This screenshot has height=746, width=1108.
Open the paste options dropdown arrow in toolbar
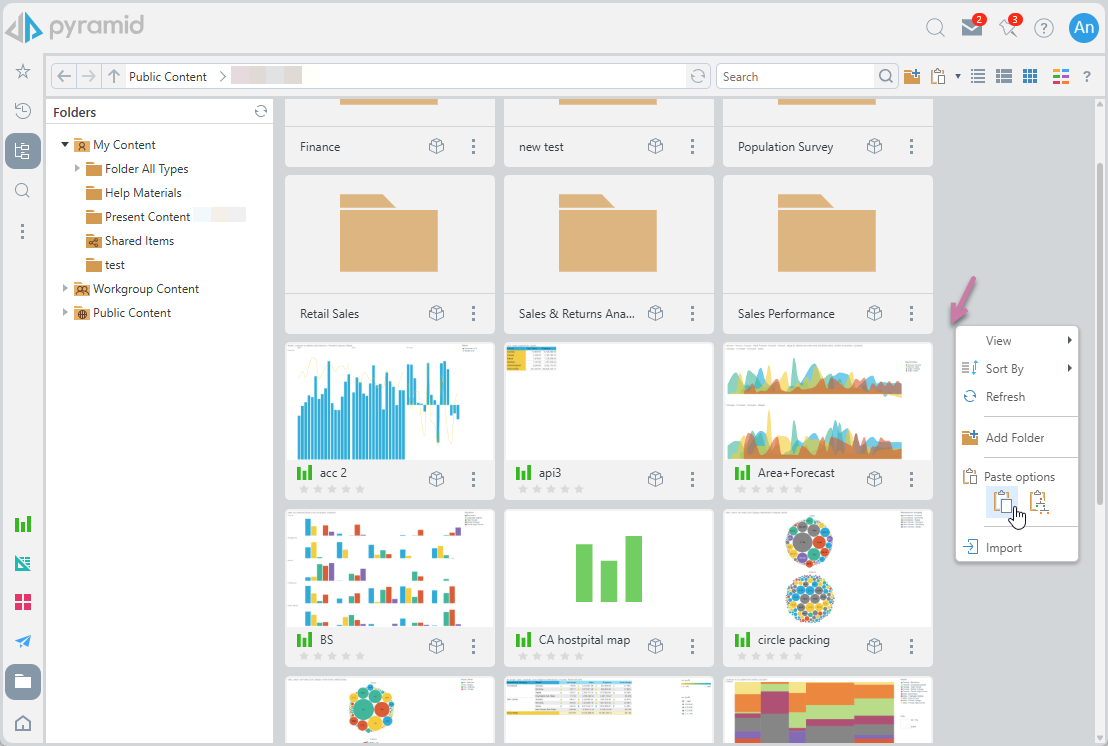(958, 77)
